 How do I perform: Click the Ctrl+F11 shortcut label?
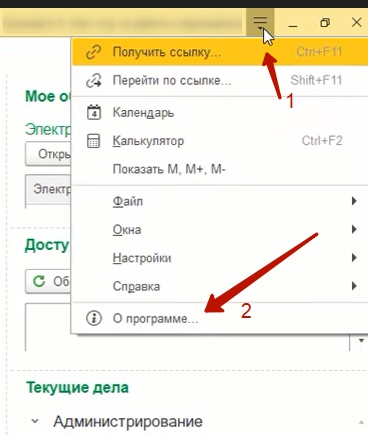click(319, 52)
